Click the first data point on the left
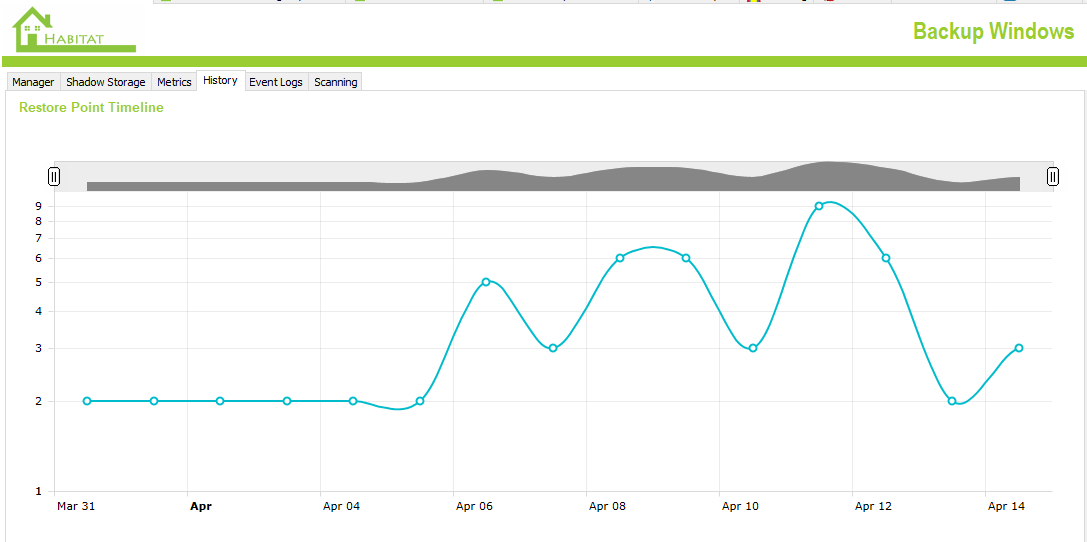Viewport: 1087px width, 542px height. [x=87, y=401]
